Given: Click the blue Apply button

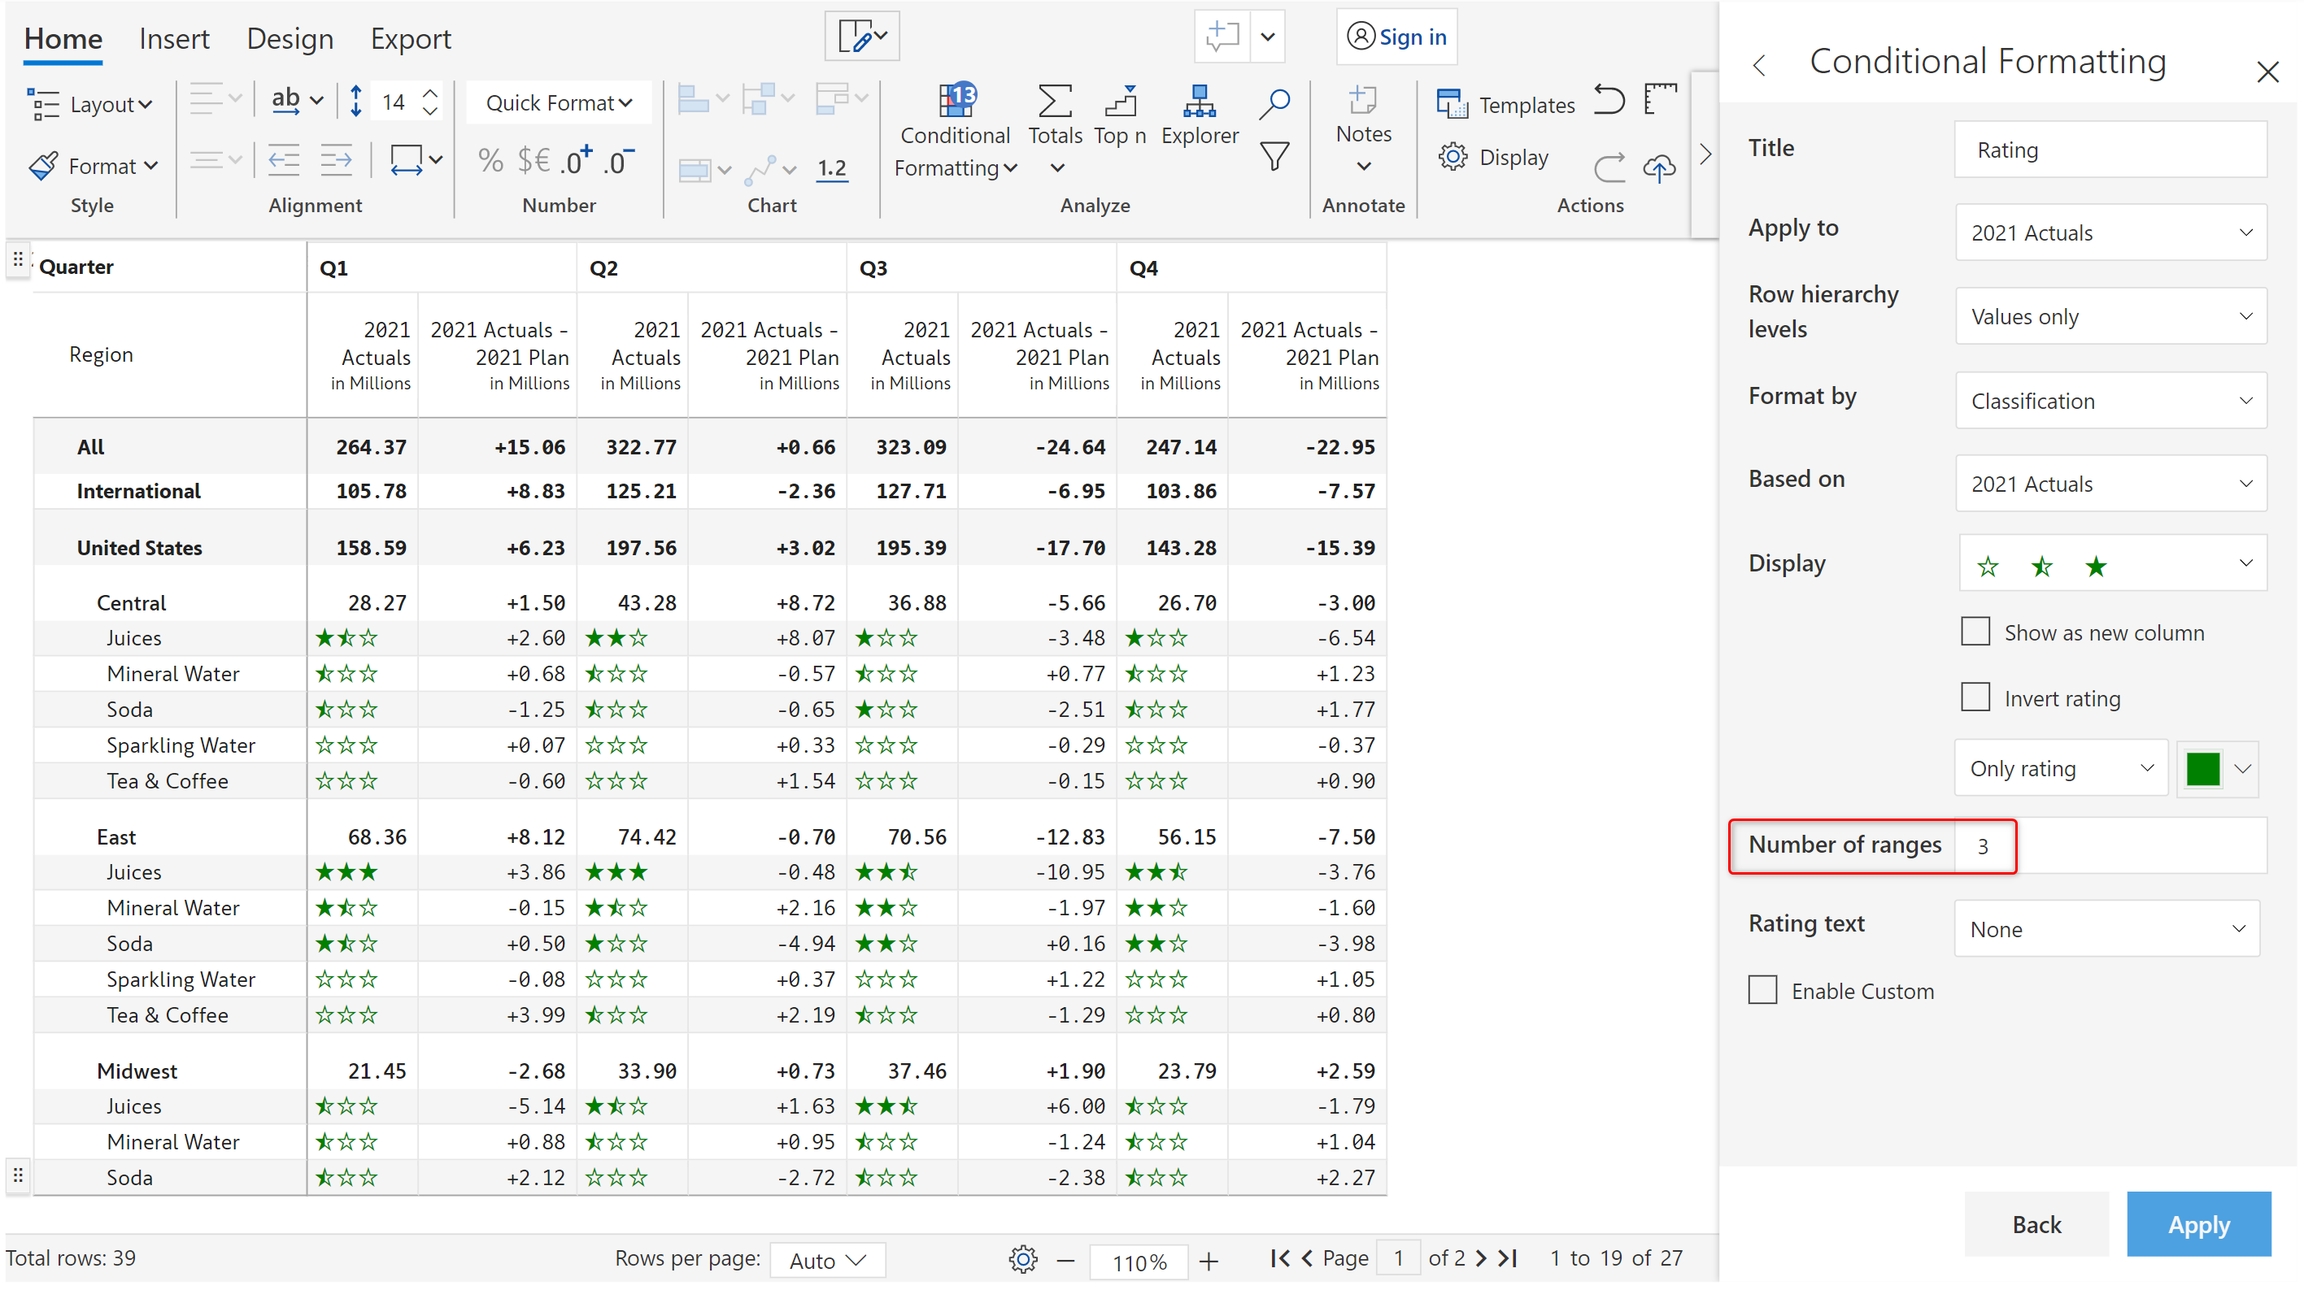Looking at the screenshot, I should click(2198, 1224).
